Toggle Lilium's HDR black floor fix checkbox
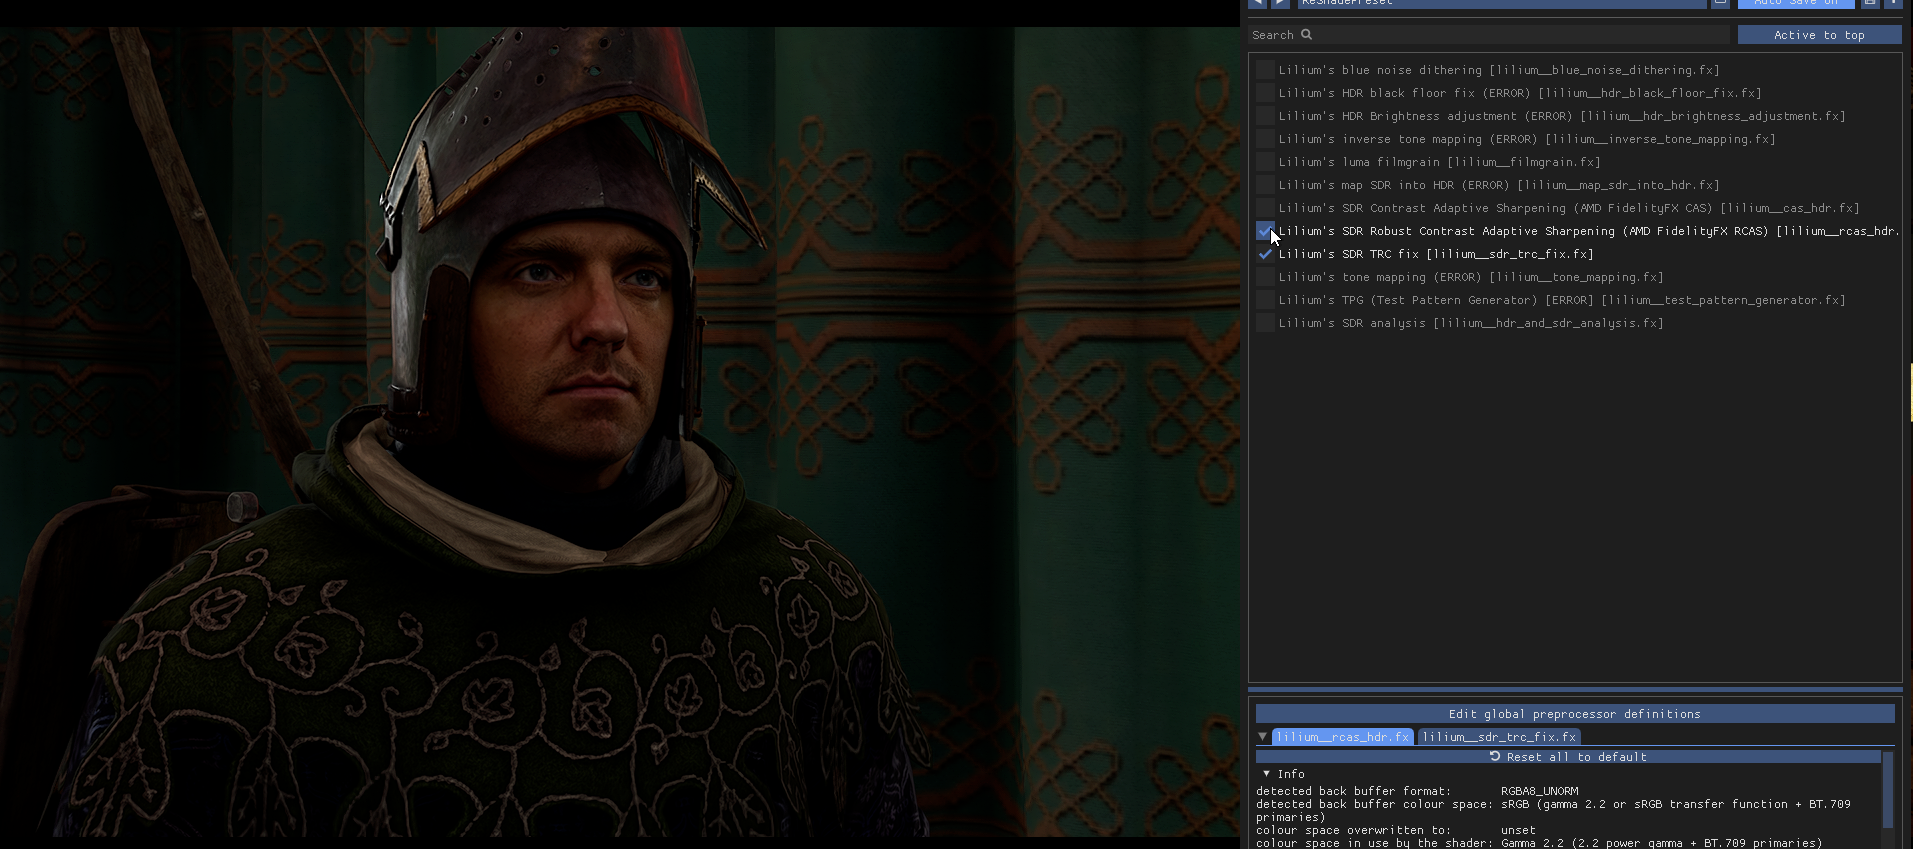Image resolution: width=1913 pixels, height=849 pixels. [1265, 93]
